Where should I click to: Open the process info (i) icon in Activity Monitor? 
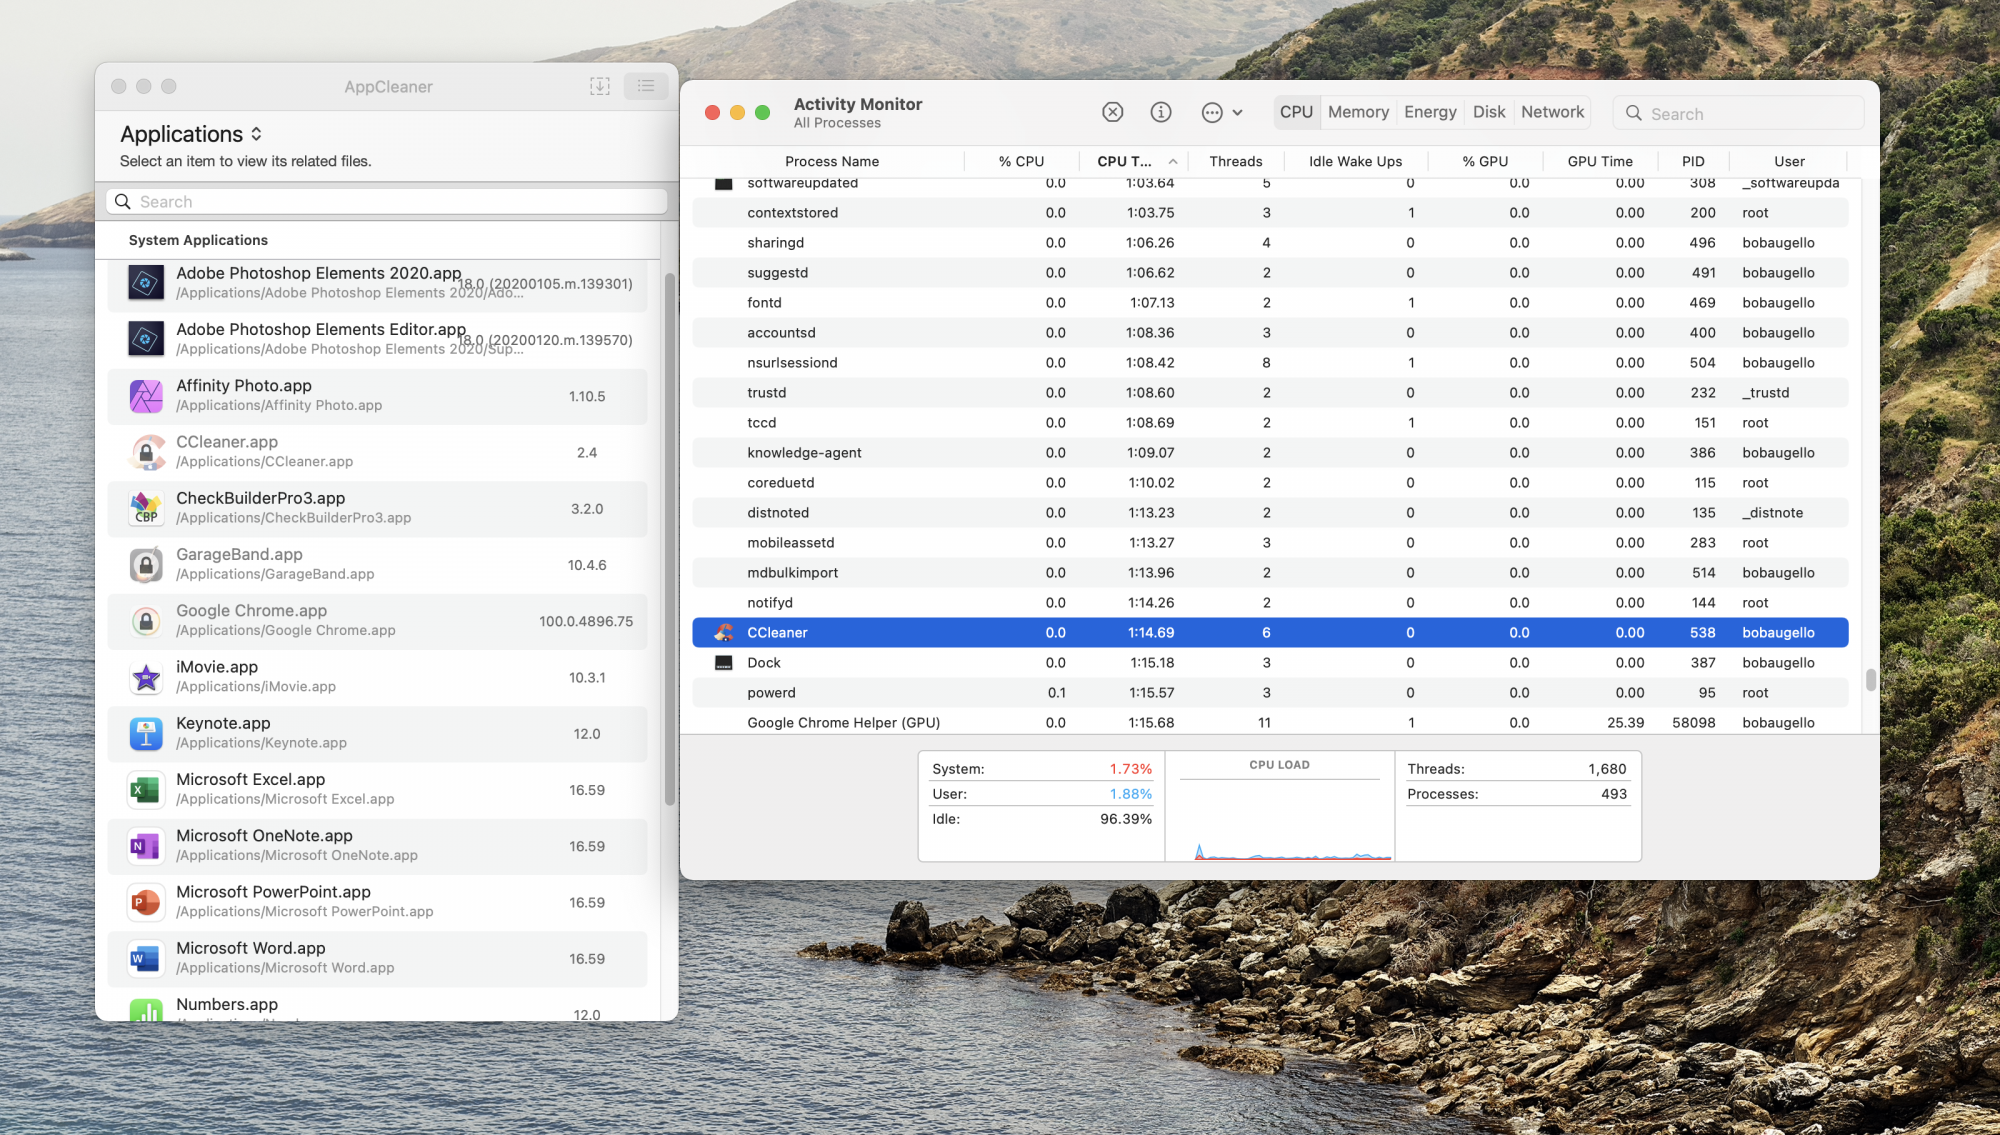pyautogui.click(x=1160, y=112)
